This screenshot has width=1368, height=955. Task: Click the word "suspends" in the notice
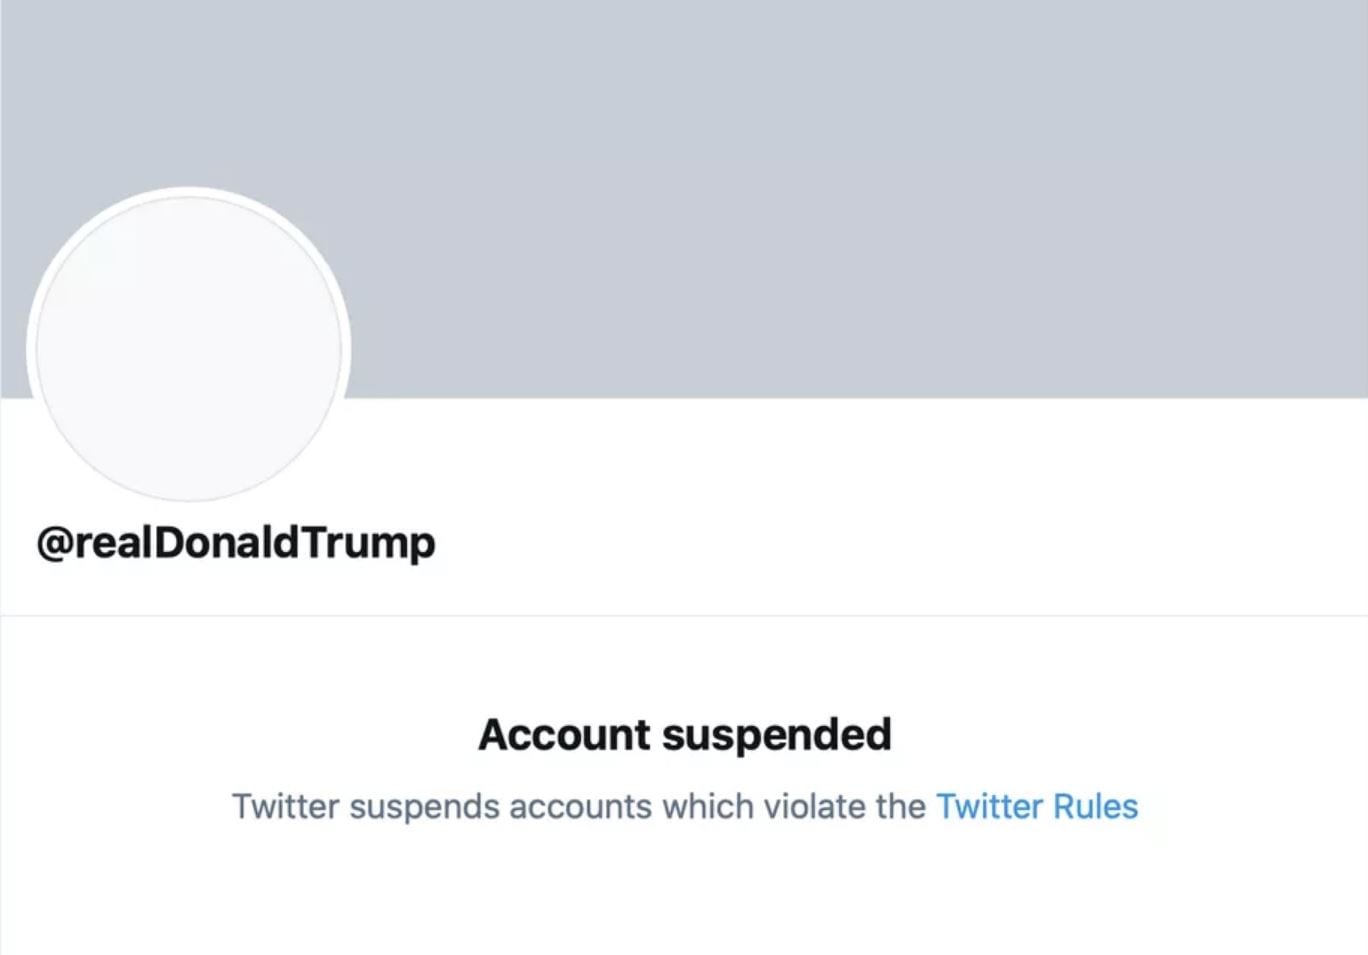(424, 806)
